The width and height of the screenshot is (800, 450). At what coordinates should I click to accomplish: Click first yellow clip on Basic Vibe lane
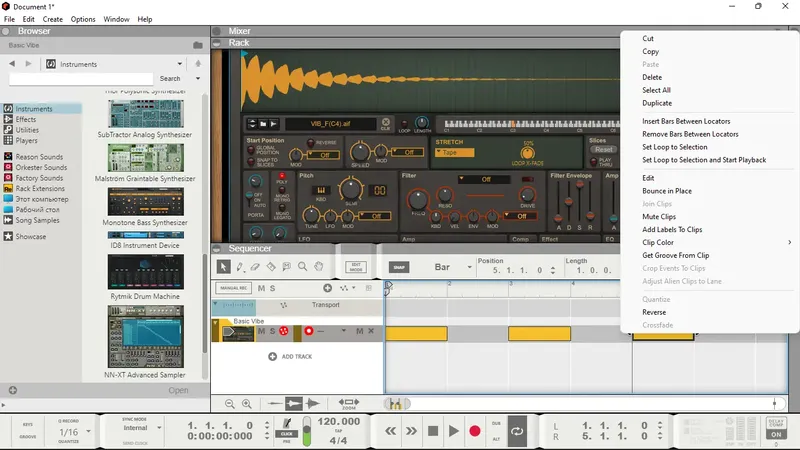coord(416,334)
